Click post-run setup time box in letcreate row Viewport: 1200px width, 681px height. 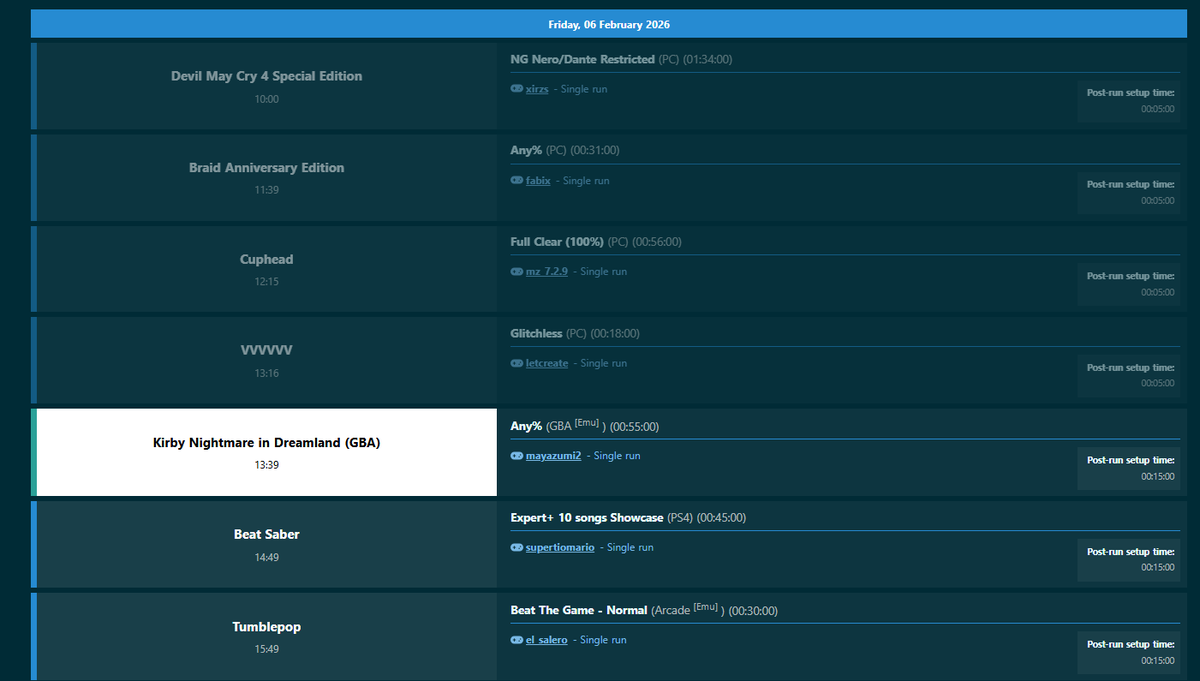(1129, 376)
